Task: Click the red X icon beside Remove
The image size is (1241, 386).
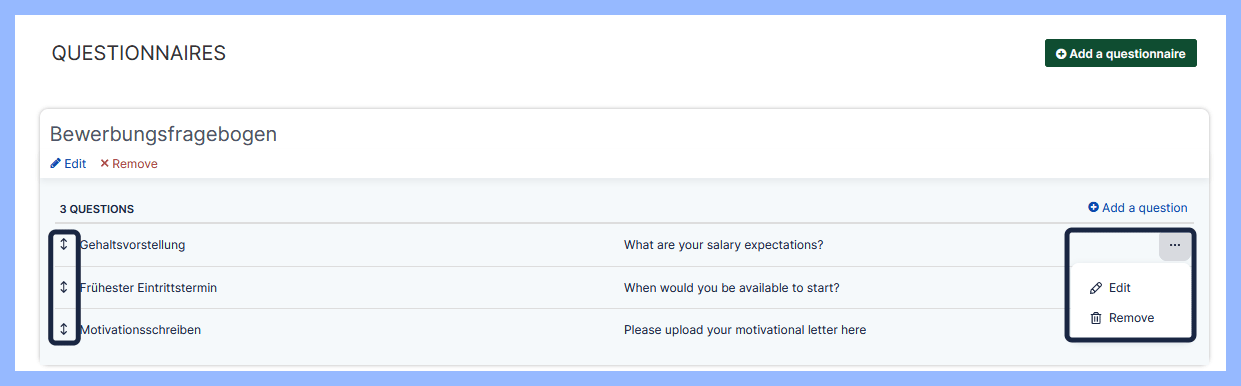Action: [x=105, y=164]
